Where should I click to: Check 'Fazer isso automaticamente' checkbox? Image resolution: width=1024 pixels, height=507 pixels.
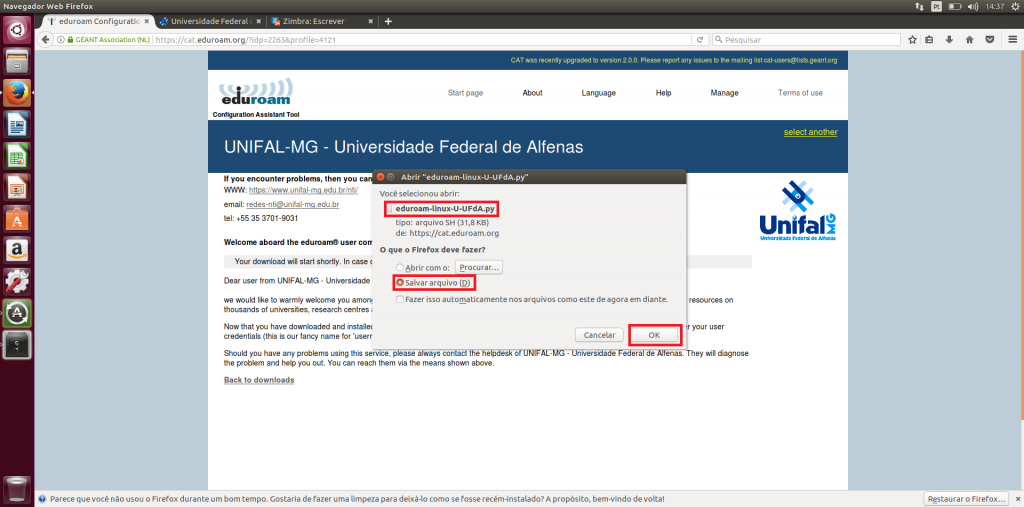pos(400,299)
